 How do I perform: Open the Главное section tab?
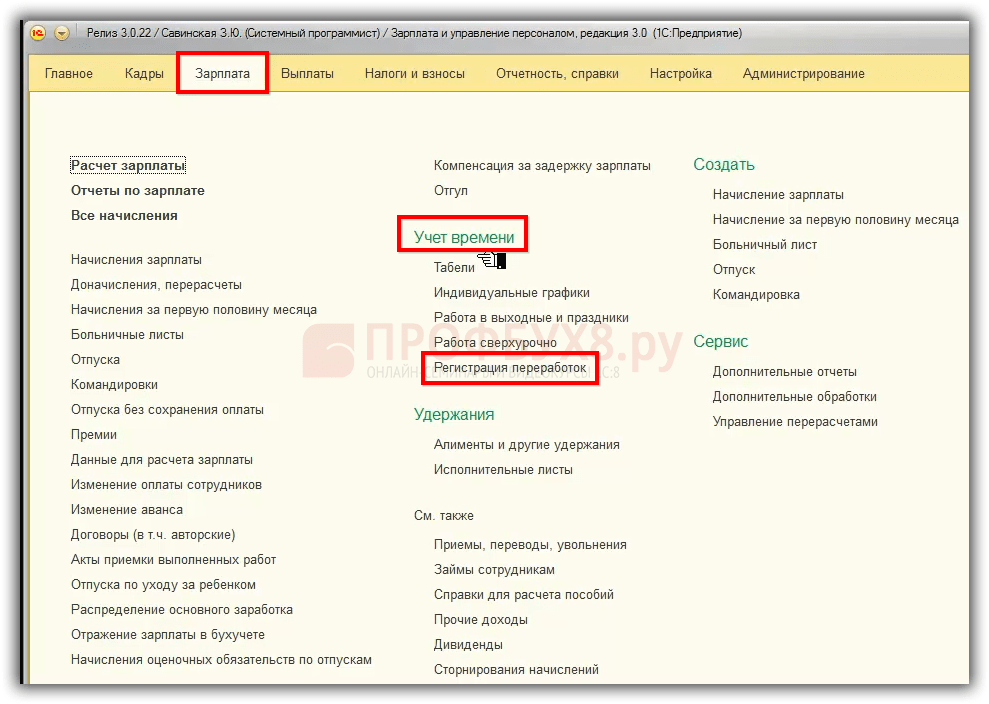click(69, 74)
